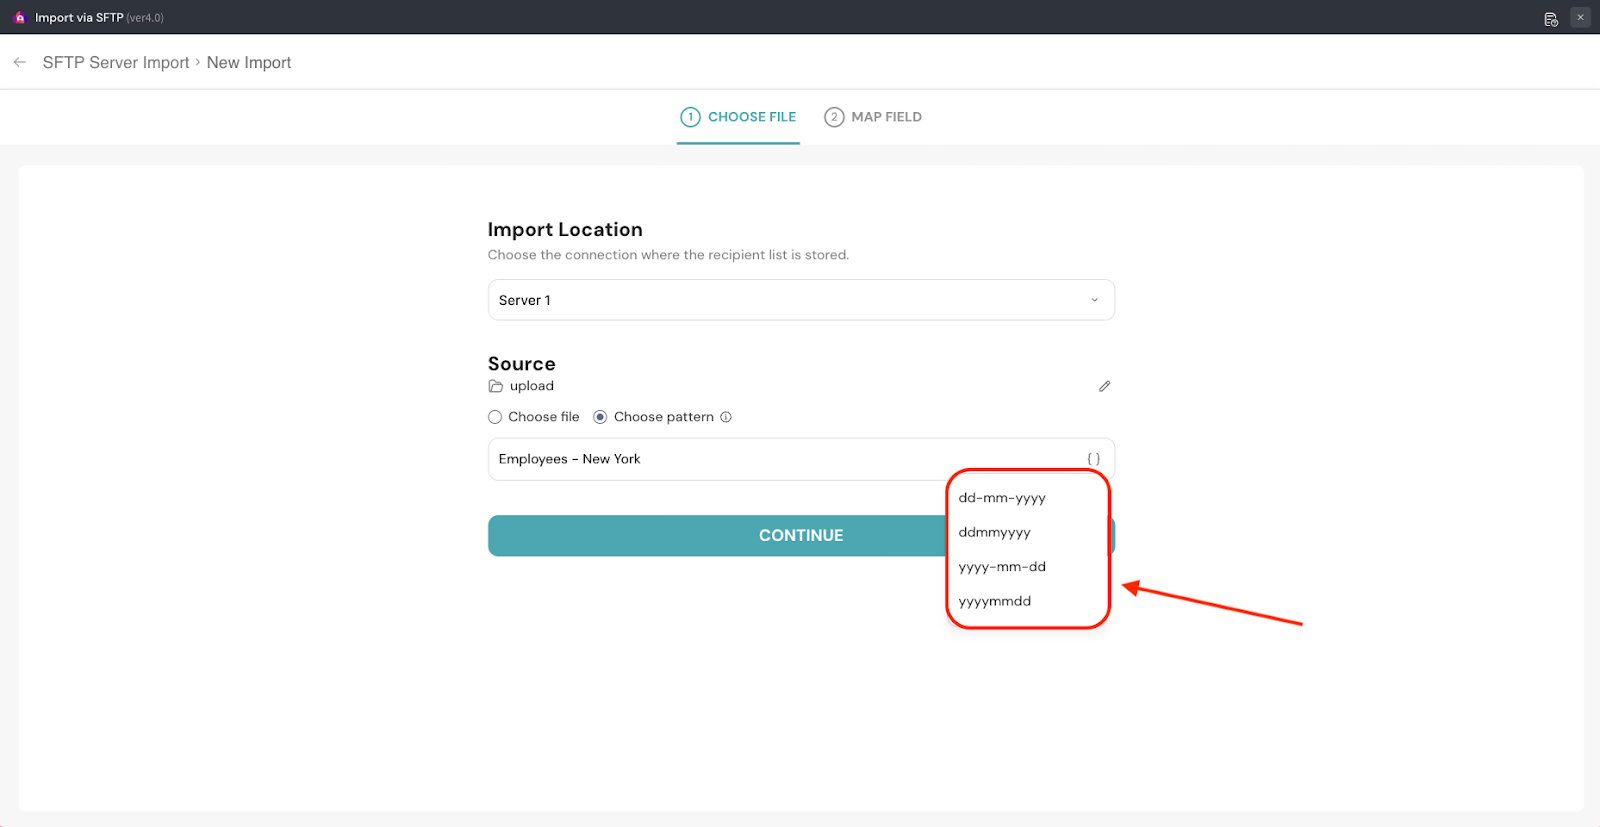The image size is (1600, 827).
Task: Select the Choose pattern radio button
Action: click(600, 417)
